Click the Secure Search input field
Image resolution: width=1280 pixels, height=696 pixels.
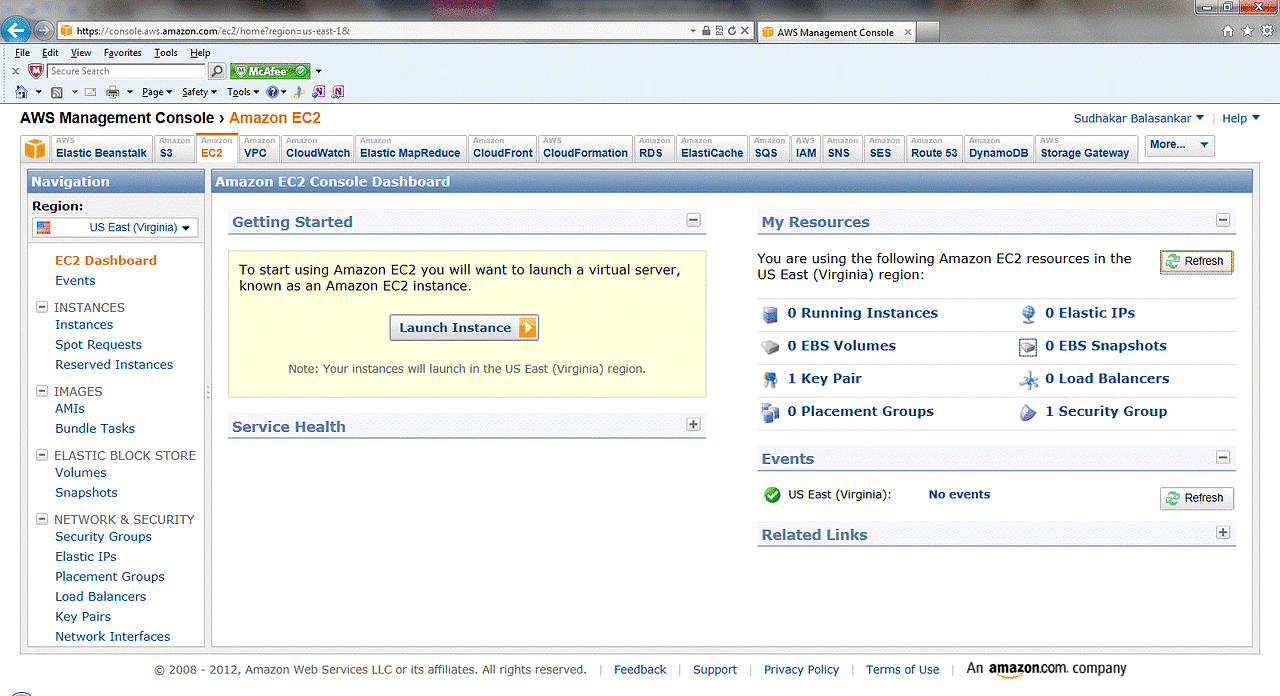(126, 71)
